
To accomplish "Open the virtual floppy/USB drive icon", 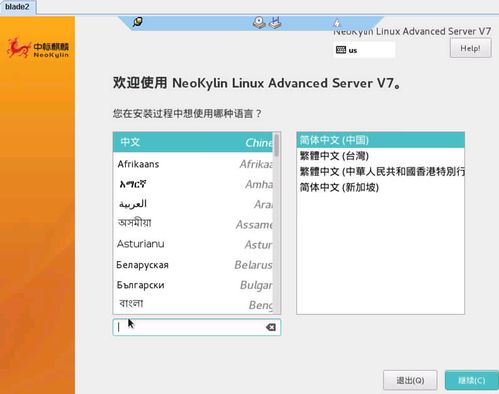I will [275, 22].
